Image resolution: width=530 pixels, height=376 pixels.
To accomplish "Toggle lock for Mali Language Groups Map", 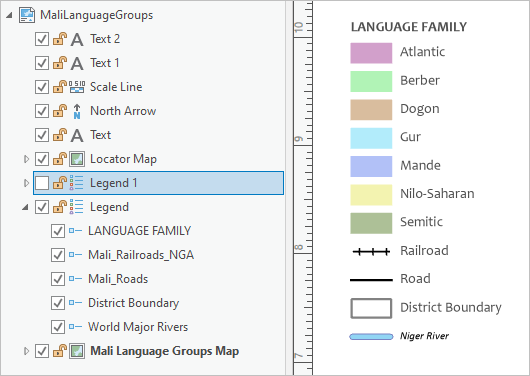I will click(x=60, y=351).
